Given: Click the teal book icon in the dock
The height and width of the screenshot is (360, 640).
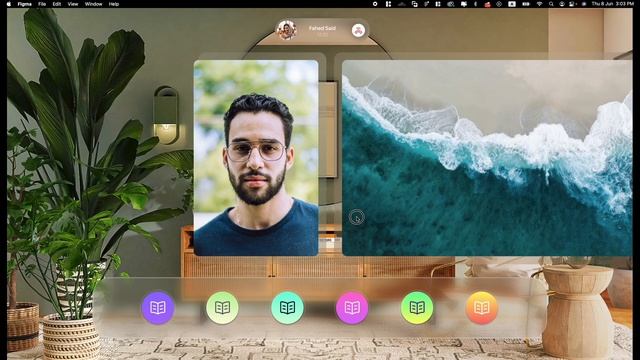Looking at the screenshot, I should click(x=287, y=308).
